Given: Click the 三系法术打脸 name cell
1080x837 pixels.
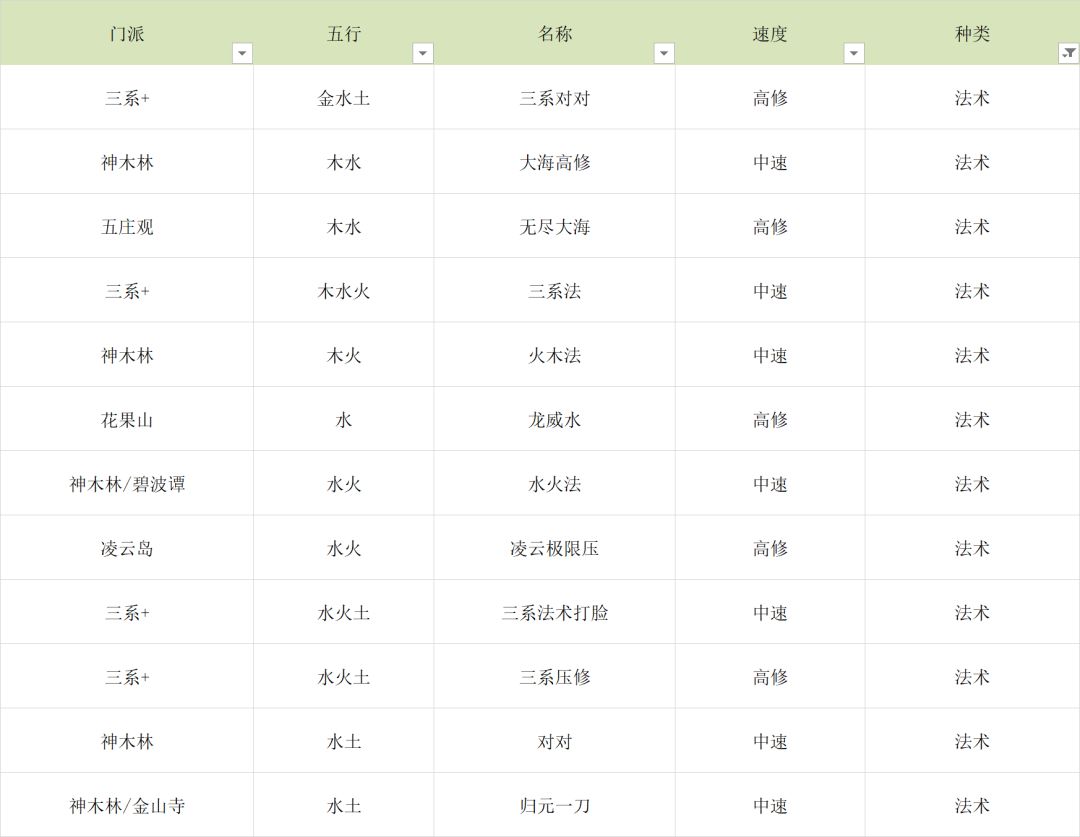Looking at the screenshot, I should pos(554,612).
